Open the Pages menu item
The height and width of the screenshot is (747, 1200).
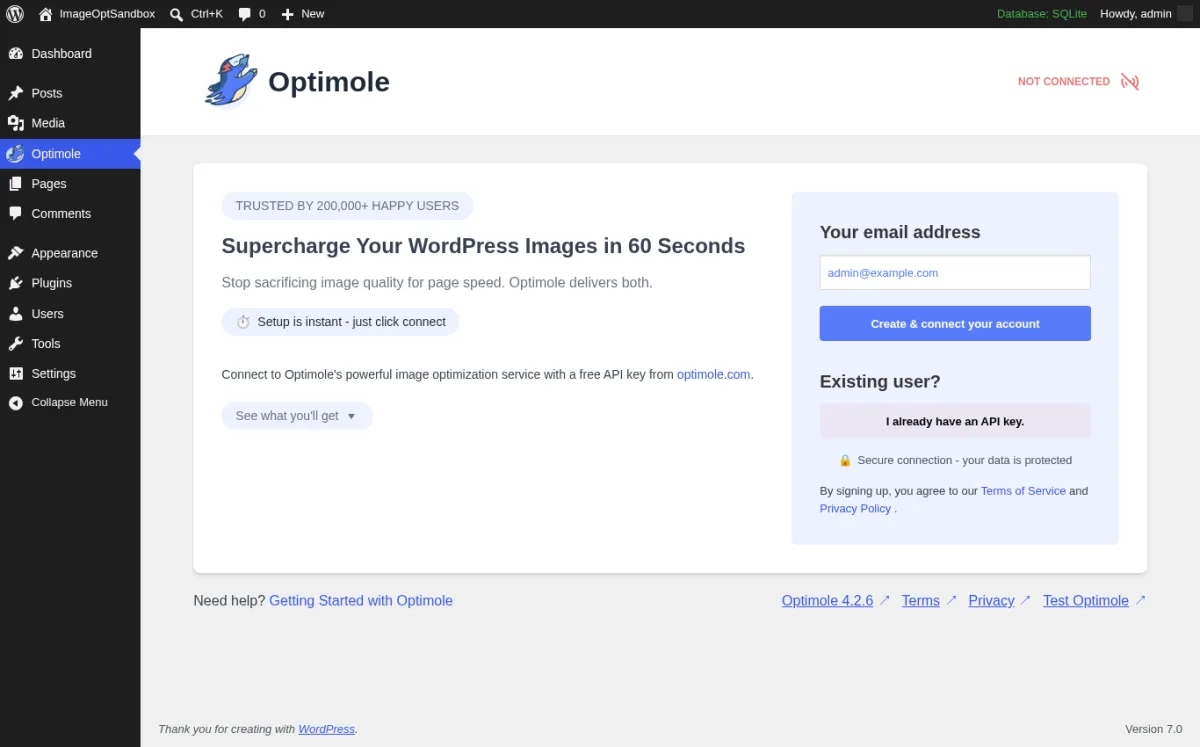(70, 184)
